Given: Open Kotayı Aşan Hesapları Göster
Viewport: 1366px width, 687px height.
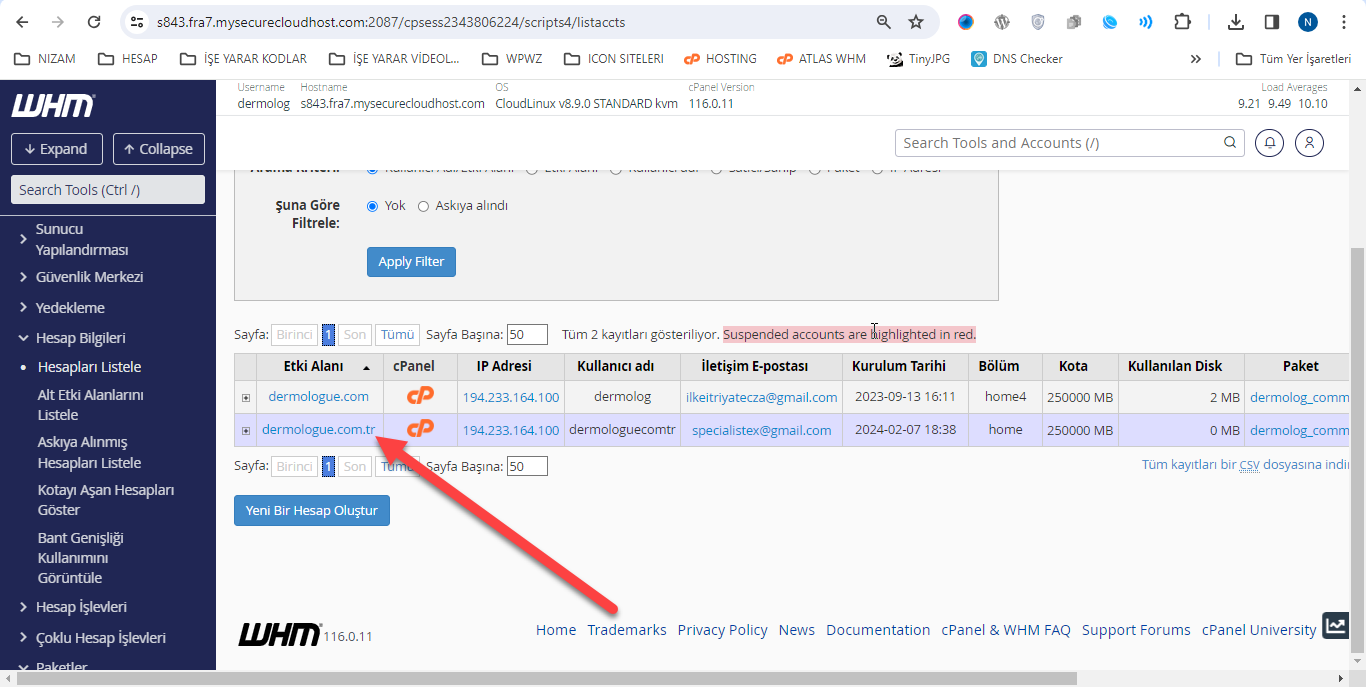Looking at the screenshot, I should tap(106, 500).
